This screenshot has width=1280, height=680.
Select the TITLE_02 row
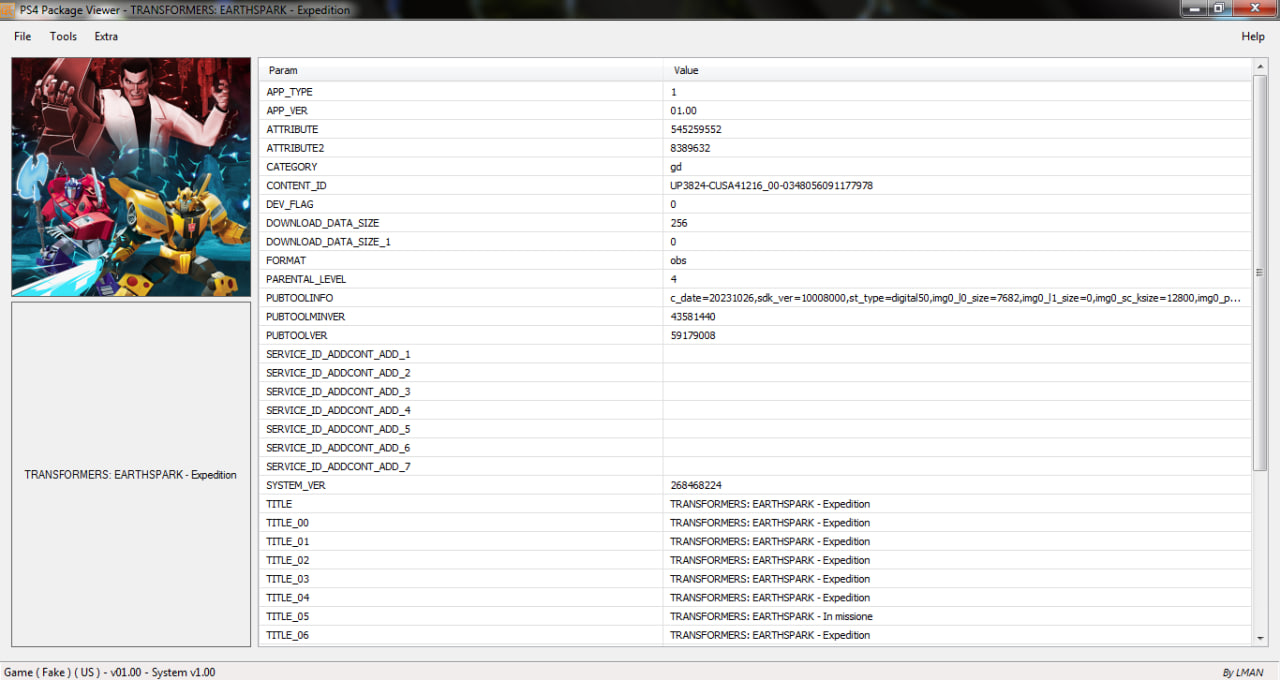(x=755, y=561)
